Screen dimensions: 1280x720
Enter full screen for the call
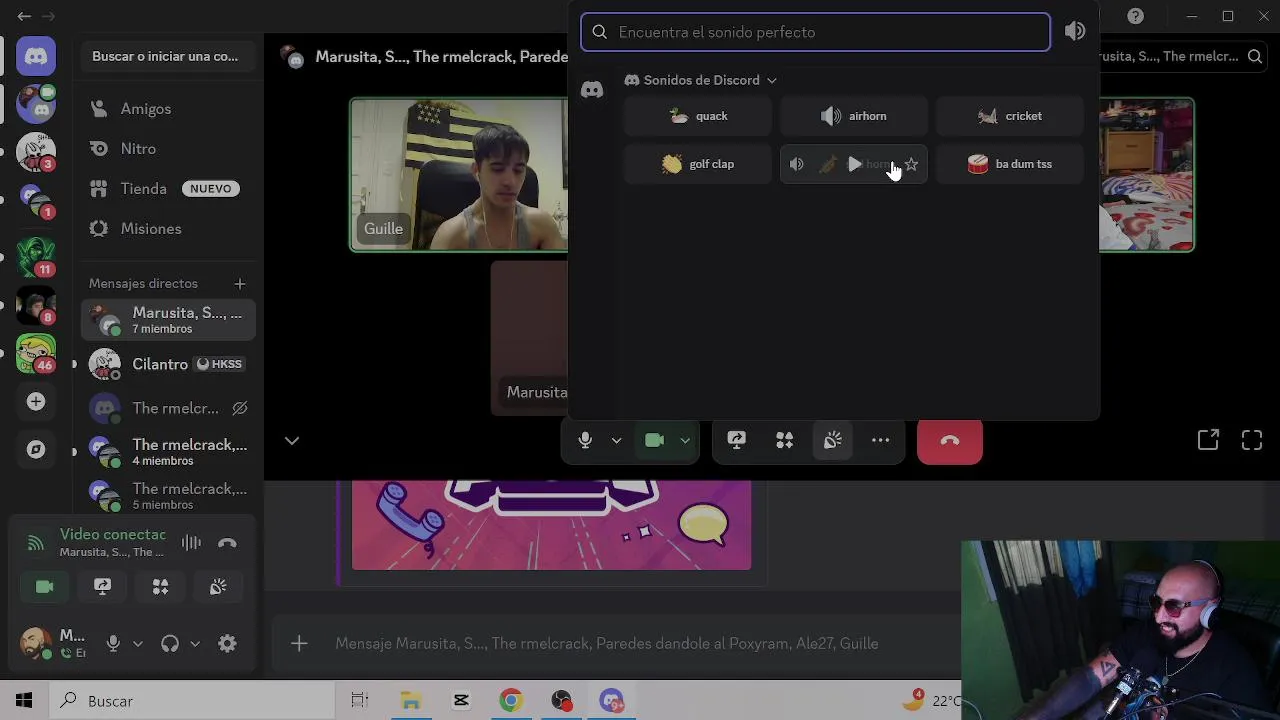1252,440
